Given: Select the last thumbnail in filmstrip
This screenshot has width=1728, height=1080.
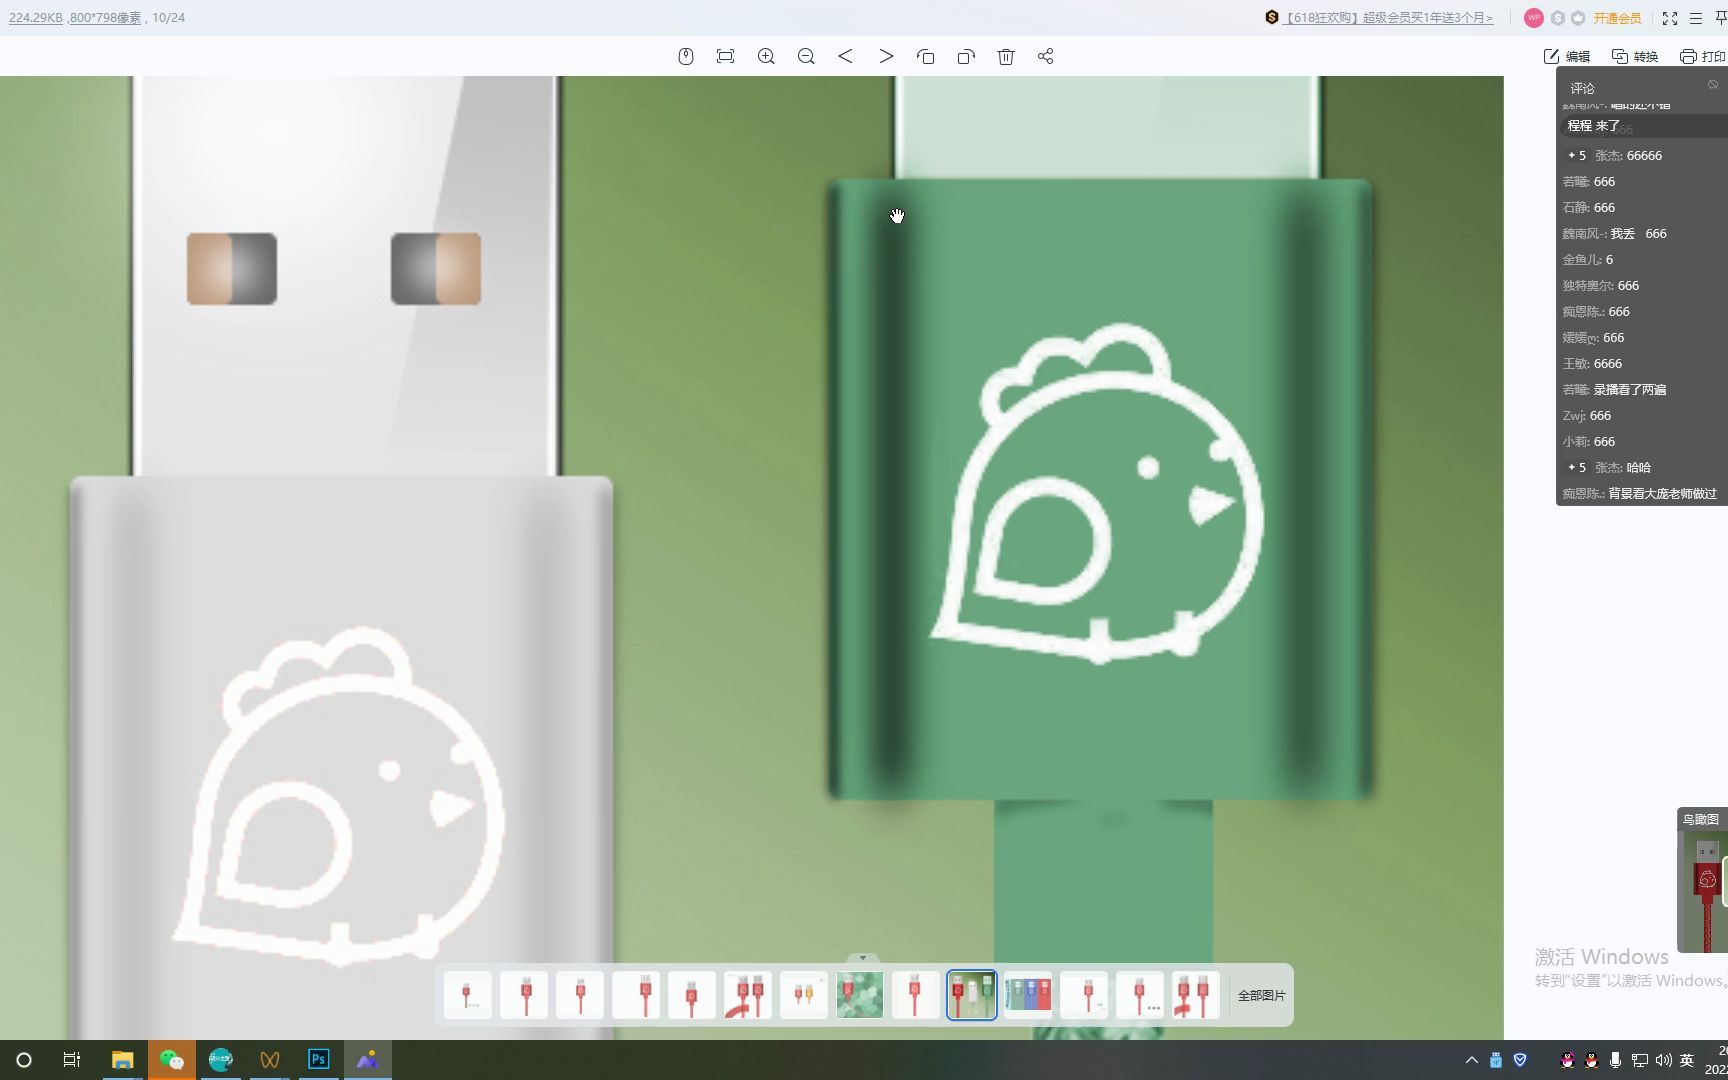Looking at the screenshot, I should 1196,995.
